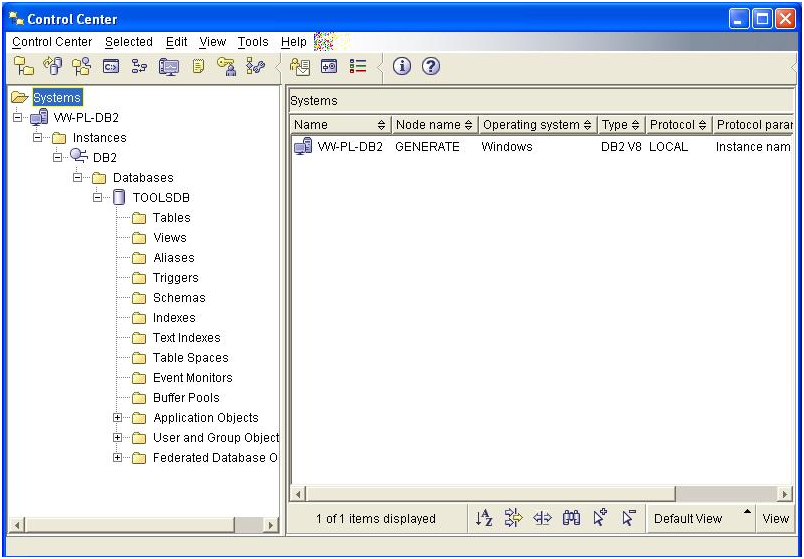Click the tree pane horizontal scrollbar thumb
The height and width of the screenshot is (559, 804).
coord(130,525)
